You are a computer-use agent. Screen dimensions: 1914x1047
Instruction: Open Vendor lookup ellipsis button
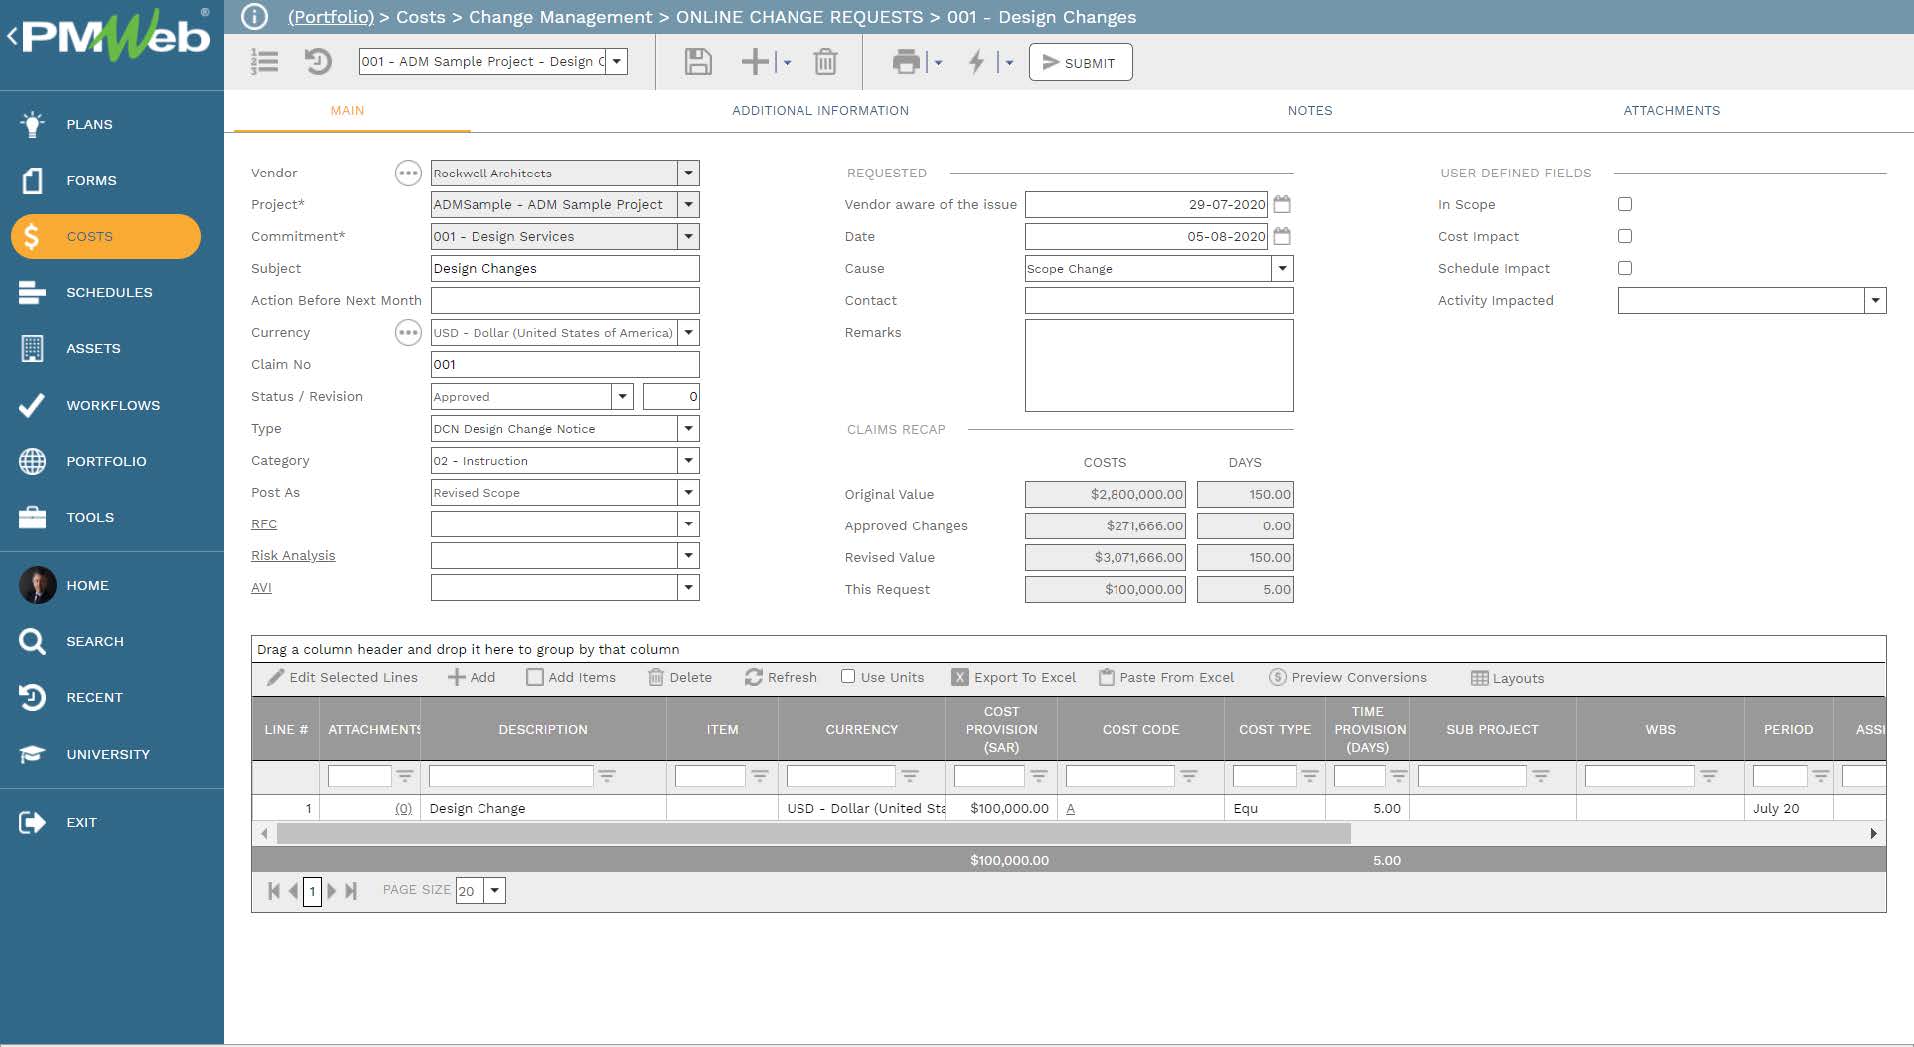[408, 173]
